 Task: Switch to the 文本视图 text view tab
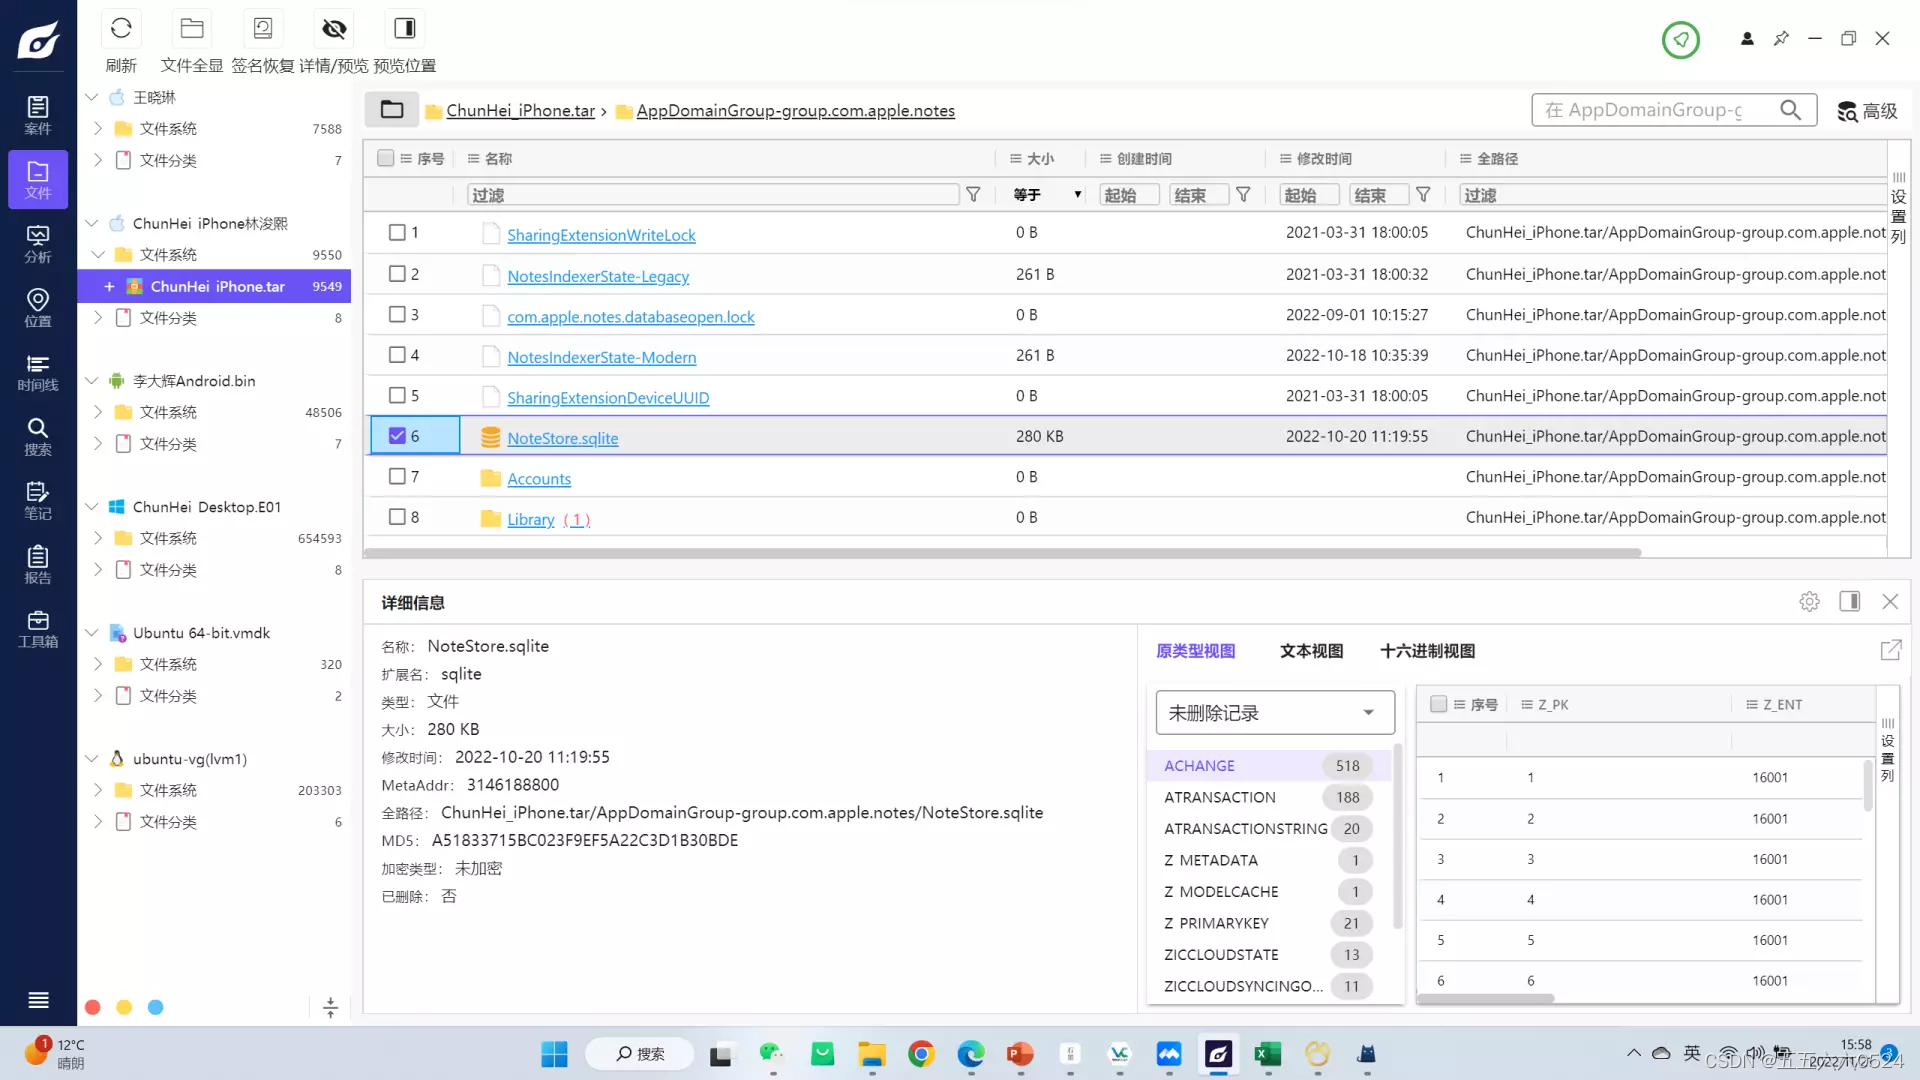[x=1311, y=651]
